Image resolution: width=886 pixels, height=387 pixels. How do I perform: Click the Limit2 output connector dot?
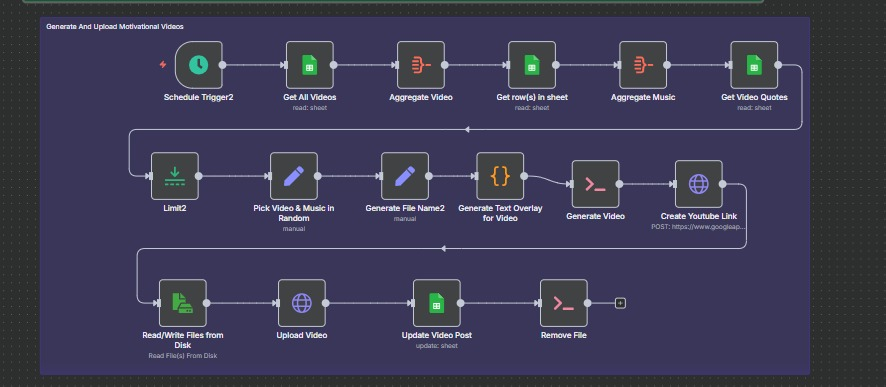tap(198, 176)
